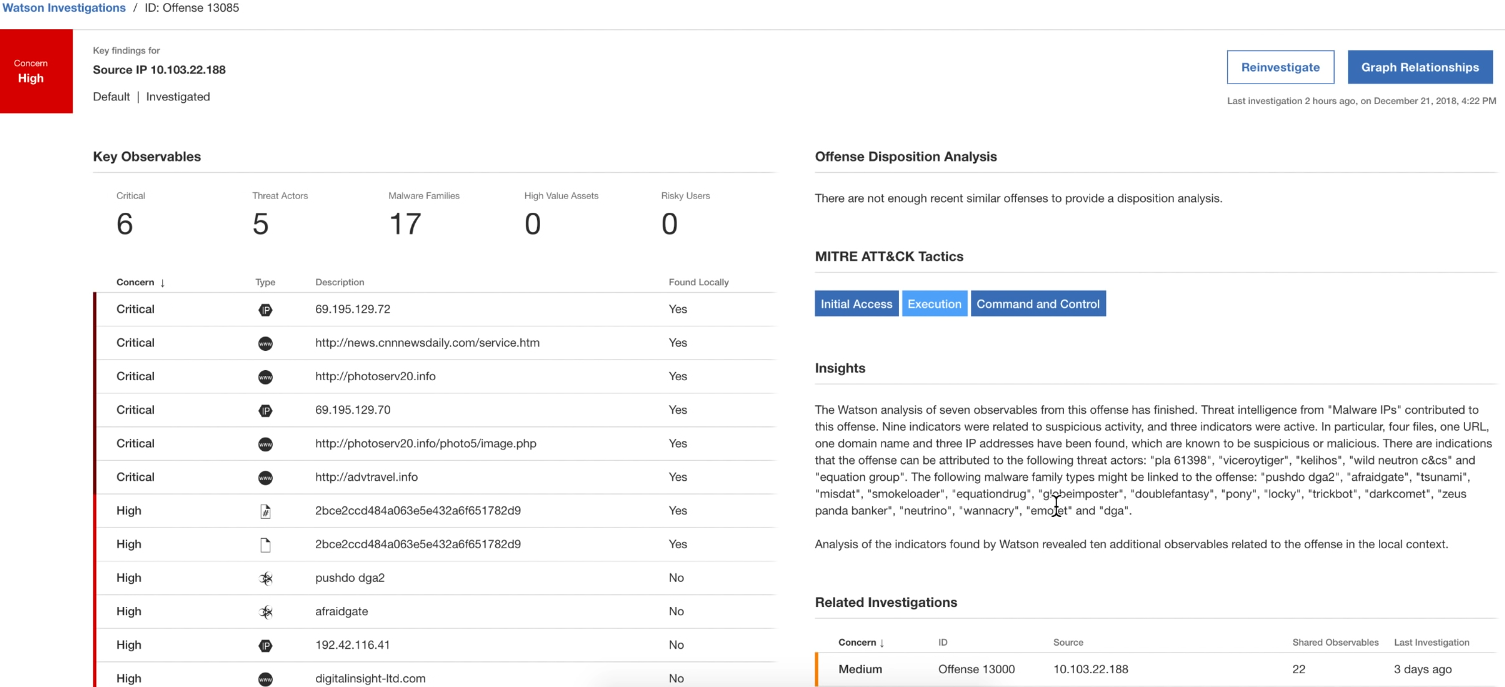Image resolution: width=1505 pixels, height=687 pixels.
Task: Click the ID: Offense 13085 breadcrumb
Action: point(192,8)
